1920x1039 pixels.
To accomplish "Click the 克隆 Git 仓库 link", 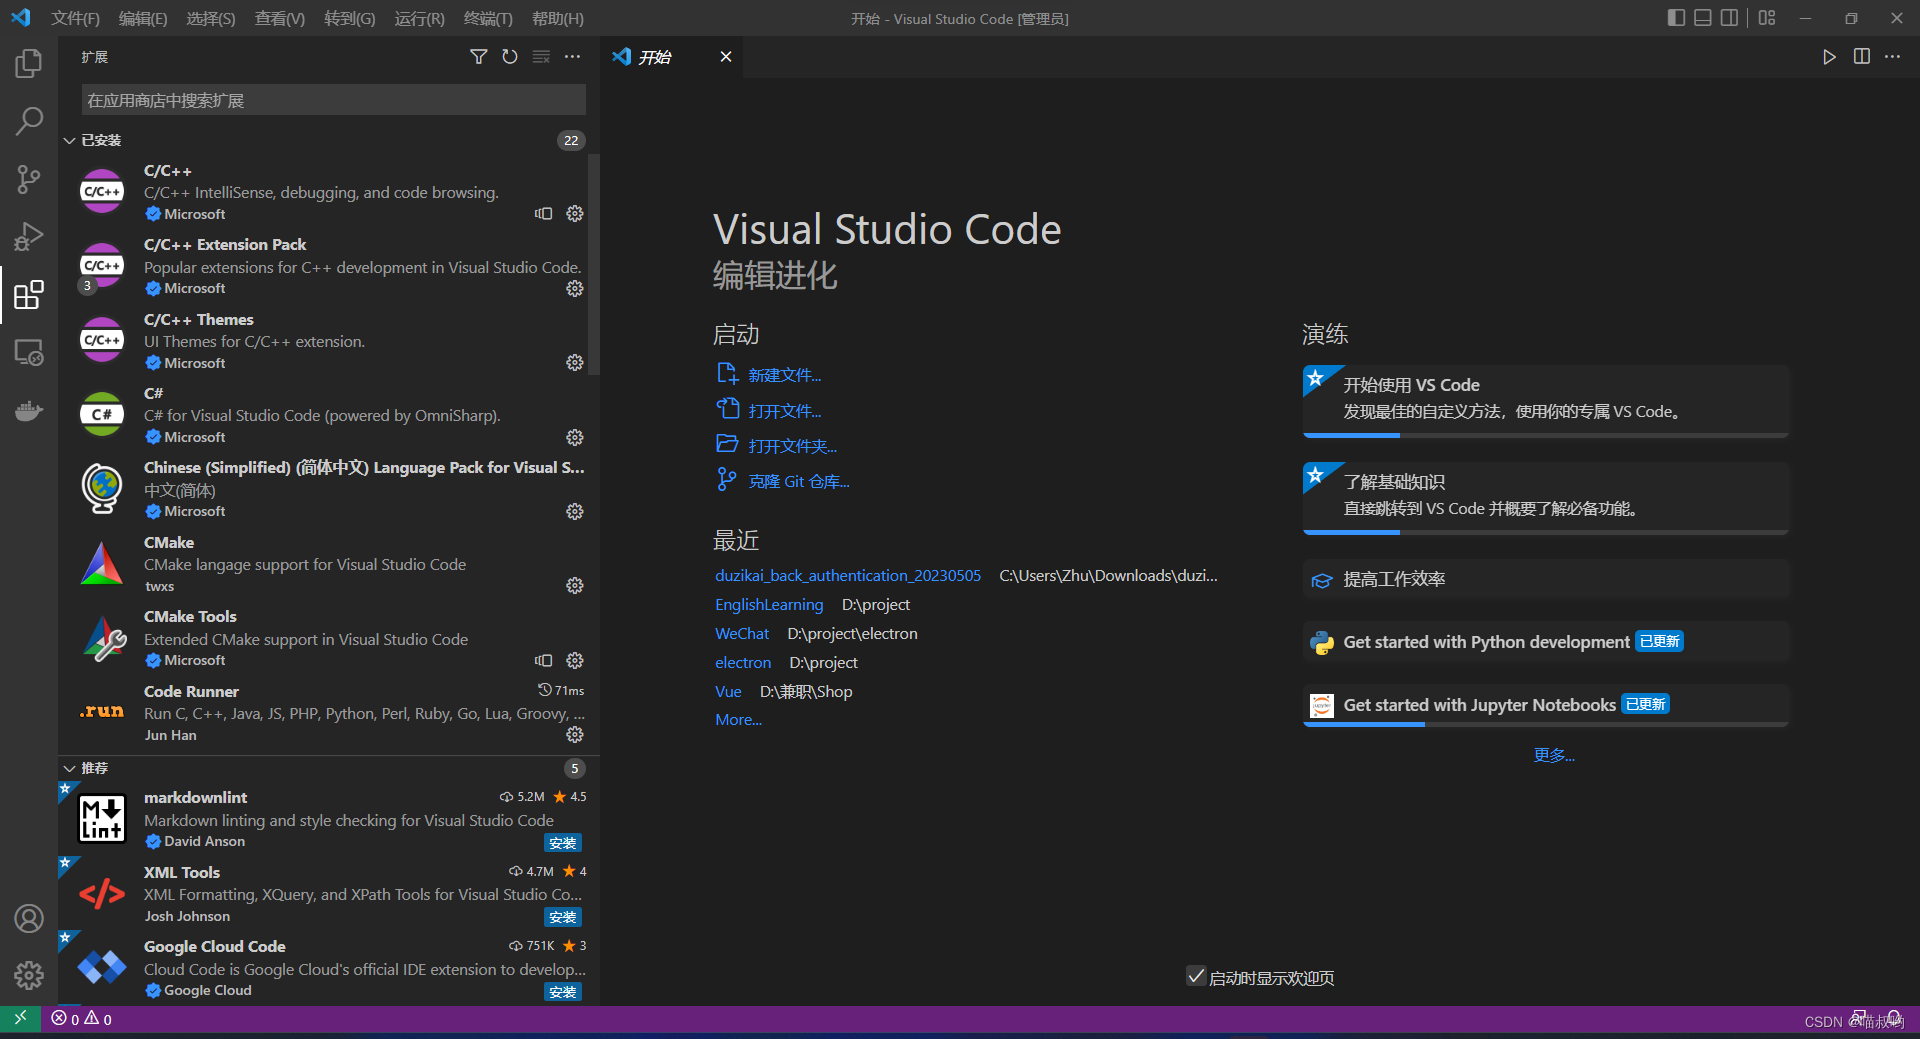I will (x=799, y=482).
